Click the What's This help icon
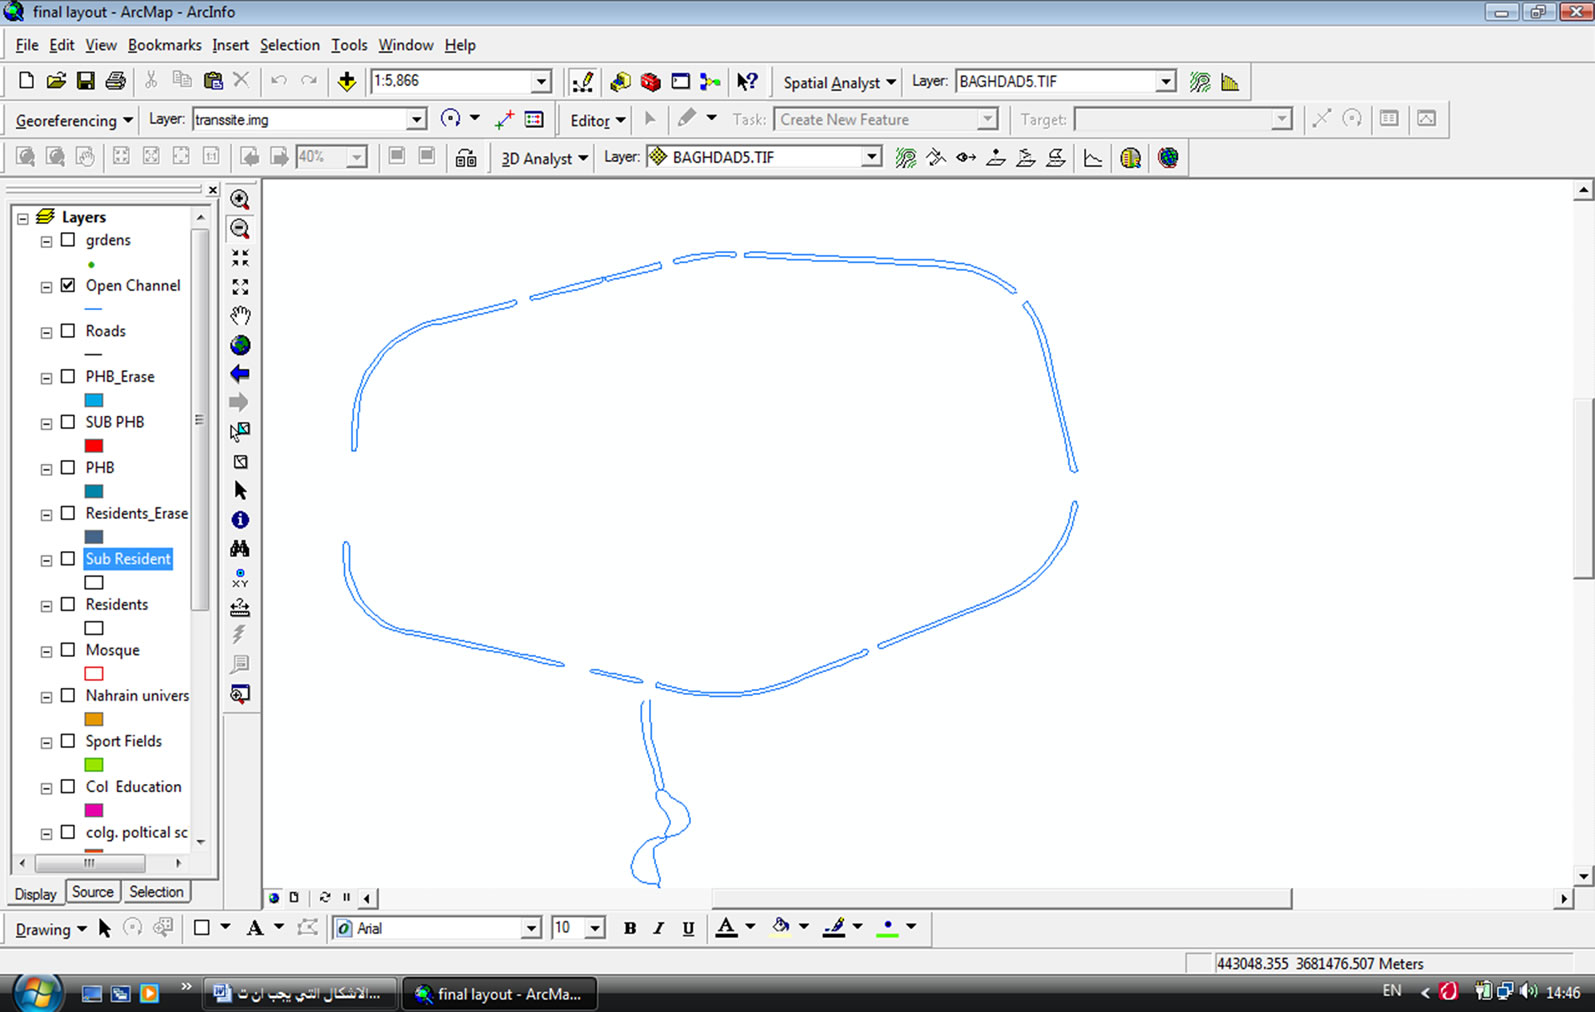The height and width of the screenshot is (1012, 1595). tap(747, 82)
